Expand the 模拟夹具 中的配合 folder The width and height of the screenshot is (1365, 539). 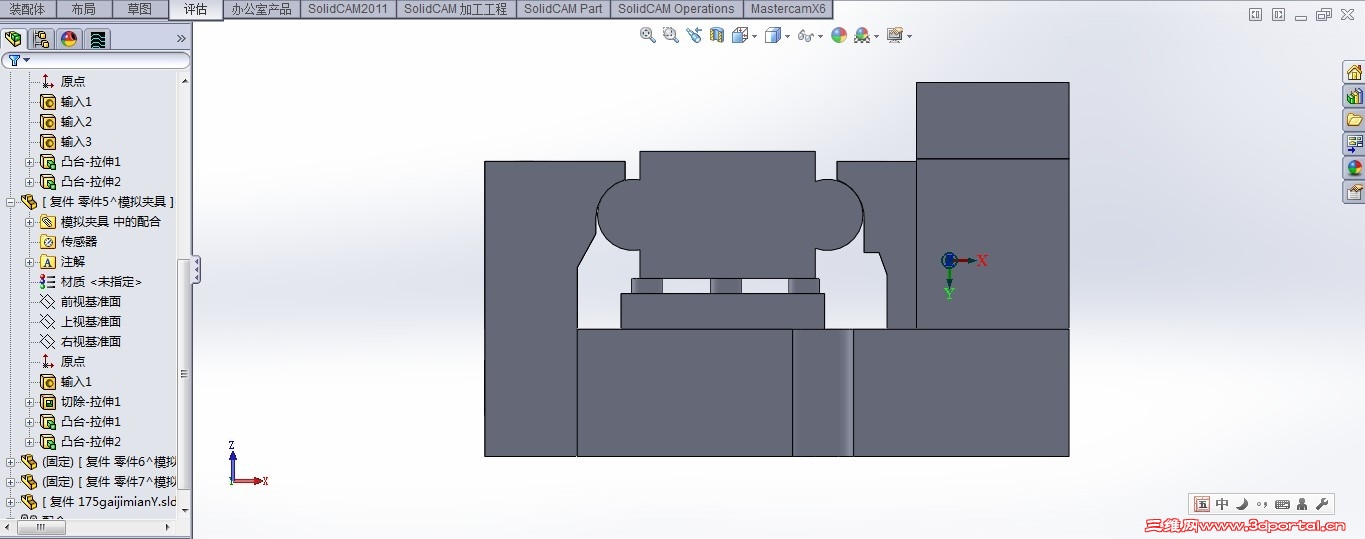(30, 222)
